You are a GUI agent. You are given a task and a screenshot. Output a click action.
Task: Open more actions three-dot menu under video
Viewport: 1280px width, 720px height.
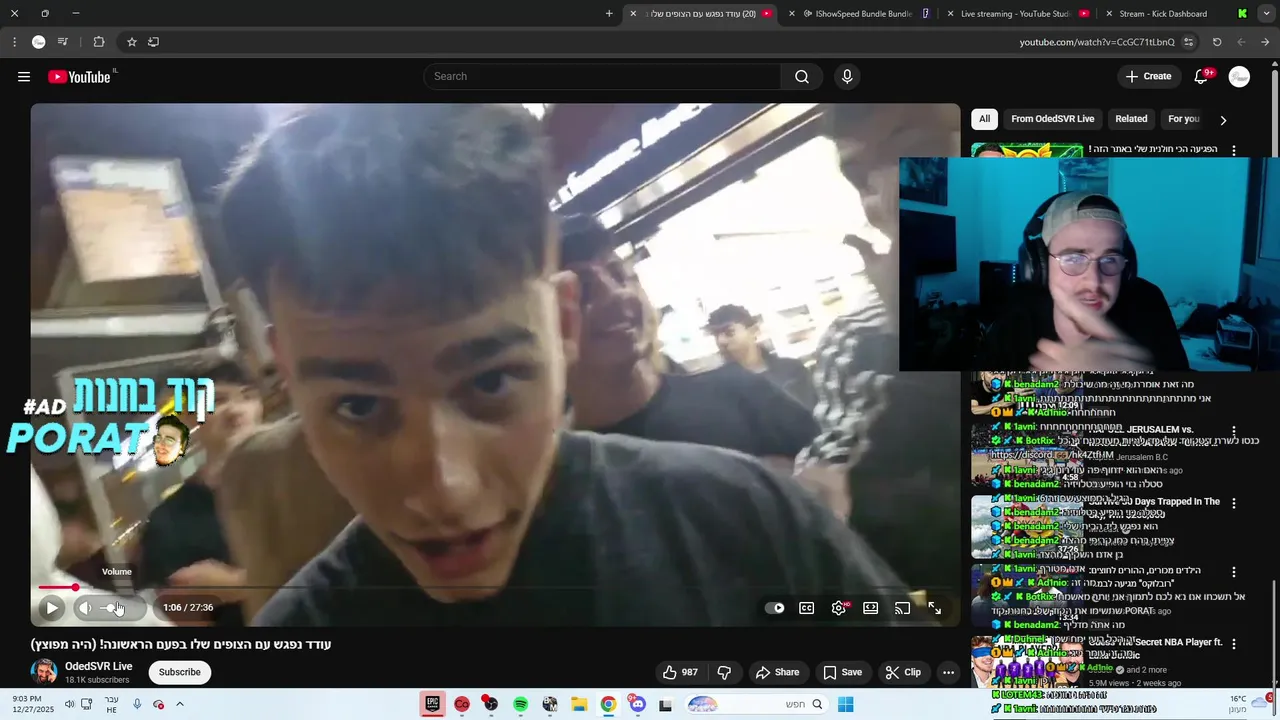pos(948,673)
